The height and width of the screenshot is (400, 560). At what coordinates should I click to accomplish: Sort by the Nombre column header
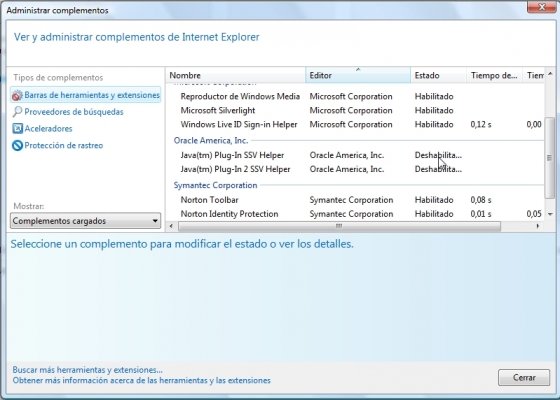click(x=236, y=75)
